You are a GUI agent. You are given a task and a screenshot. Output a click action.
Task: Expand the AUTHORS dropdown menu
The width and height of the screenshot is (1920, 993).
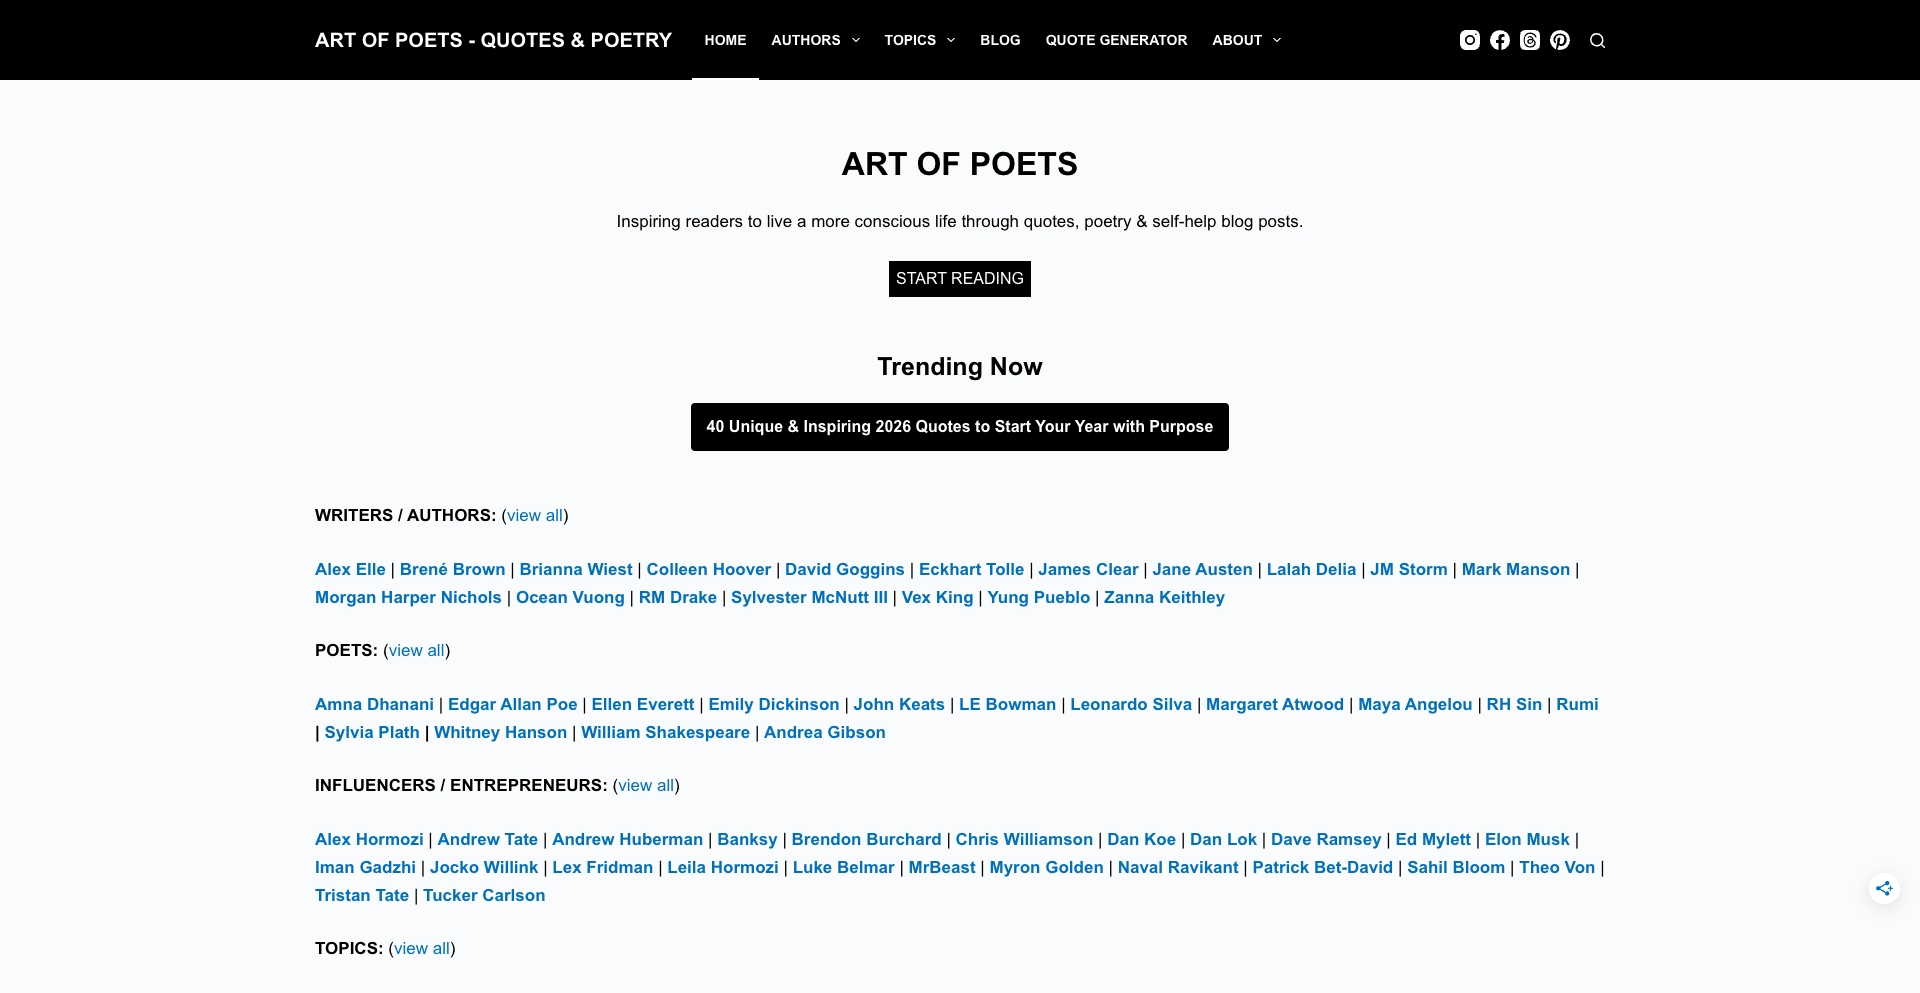(814, 40)
